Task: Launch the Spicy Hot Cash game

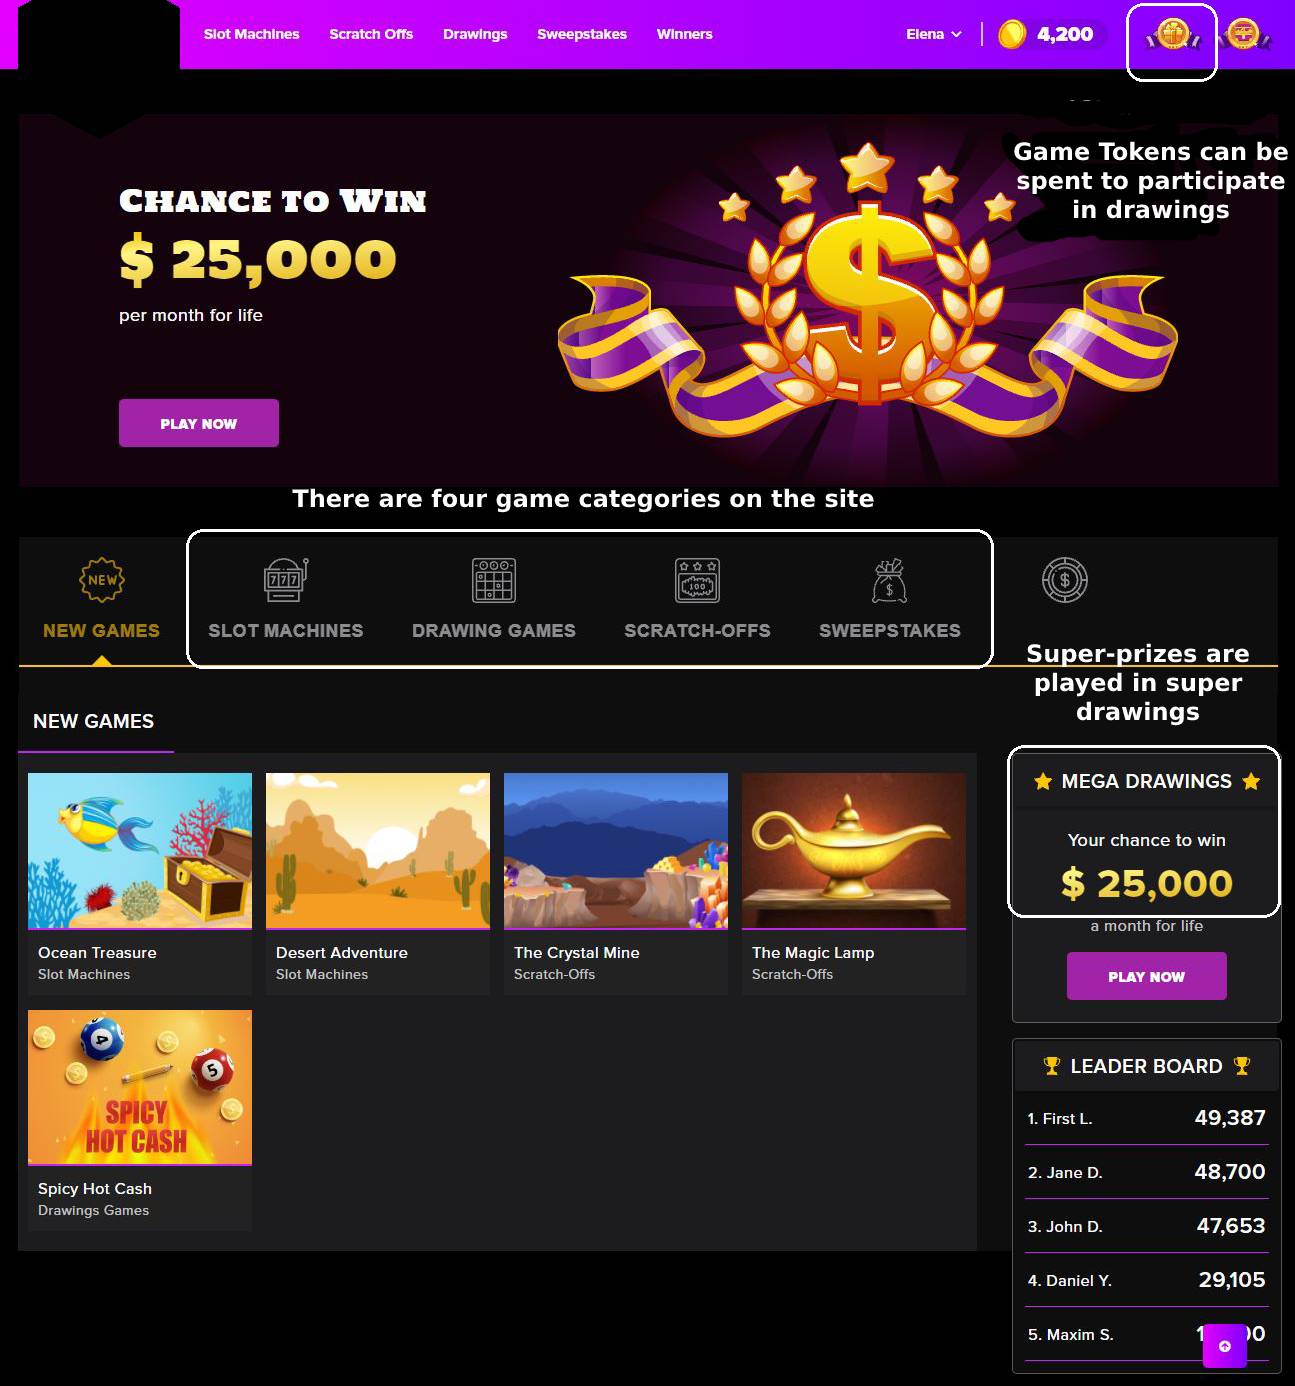Action: point(140,1087)
